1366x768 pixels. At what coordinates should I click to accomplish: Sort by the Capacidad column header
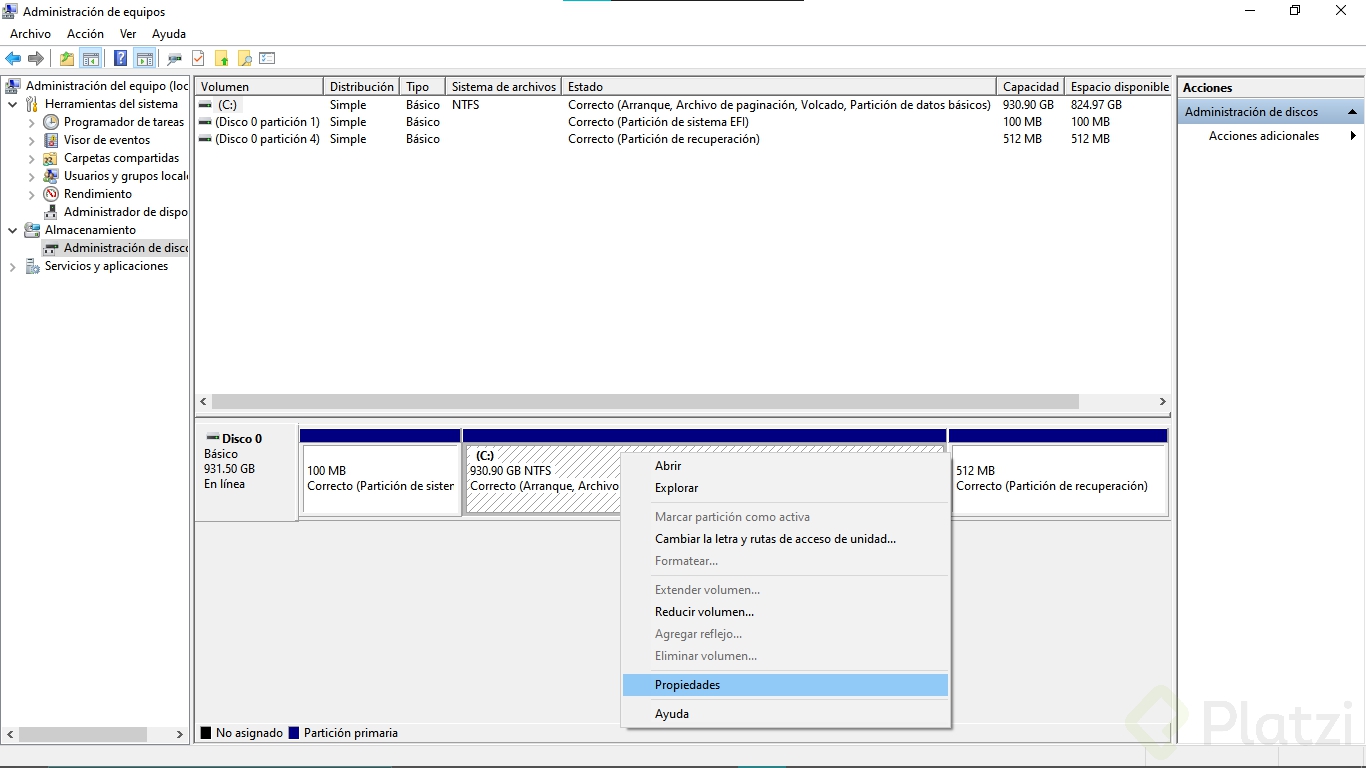click(x=1030, y=87)
